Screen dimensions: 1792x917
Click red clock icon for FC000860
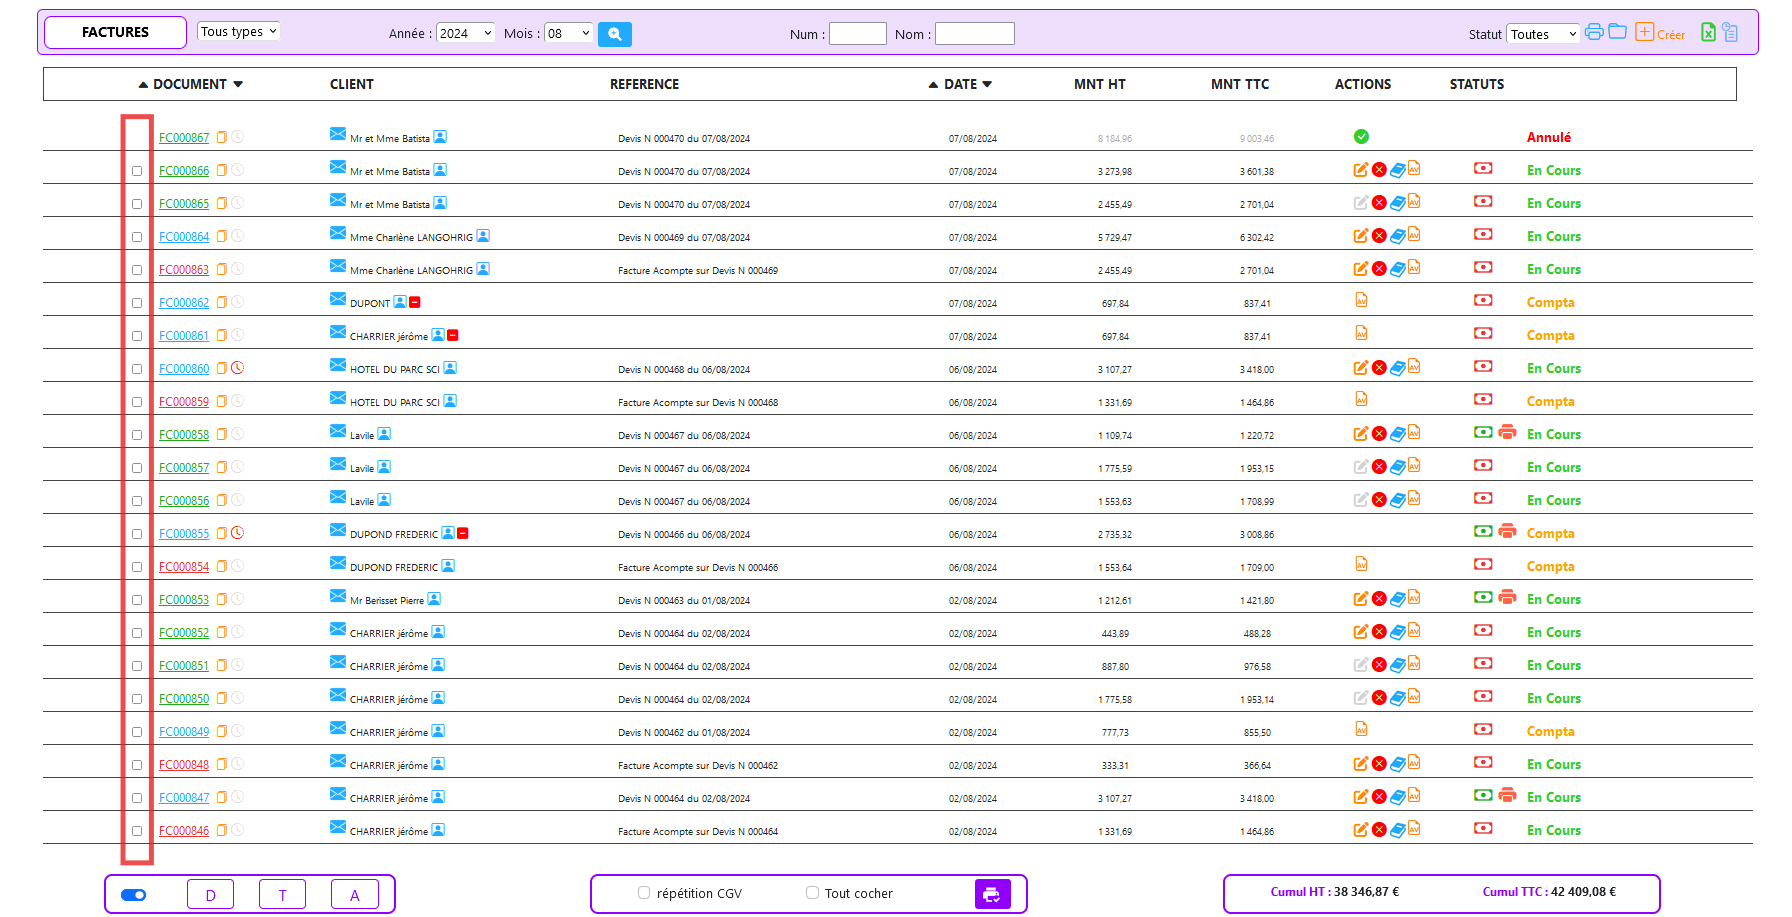click(237, 368)
